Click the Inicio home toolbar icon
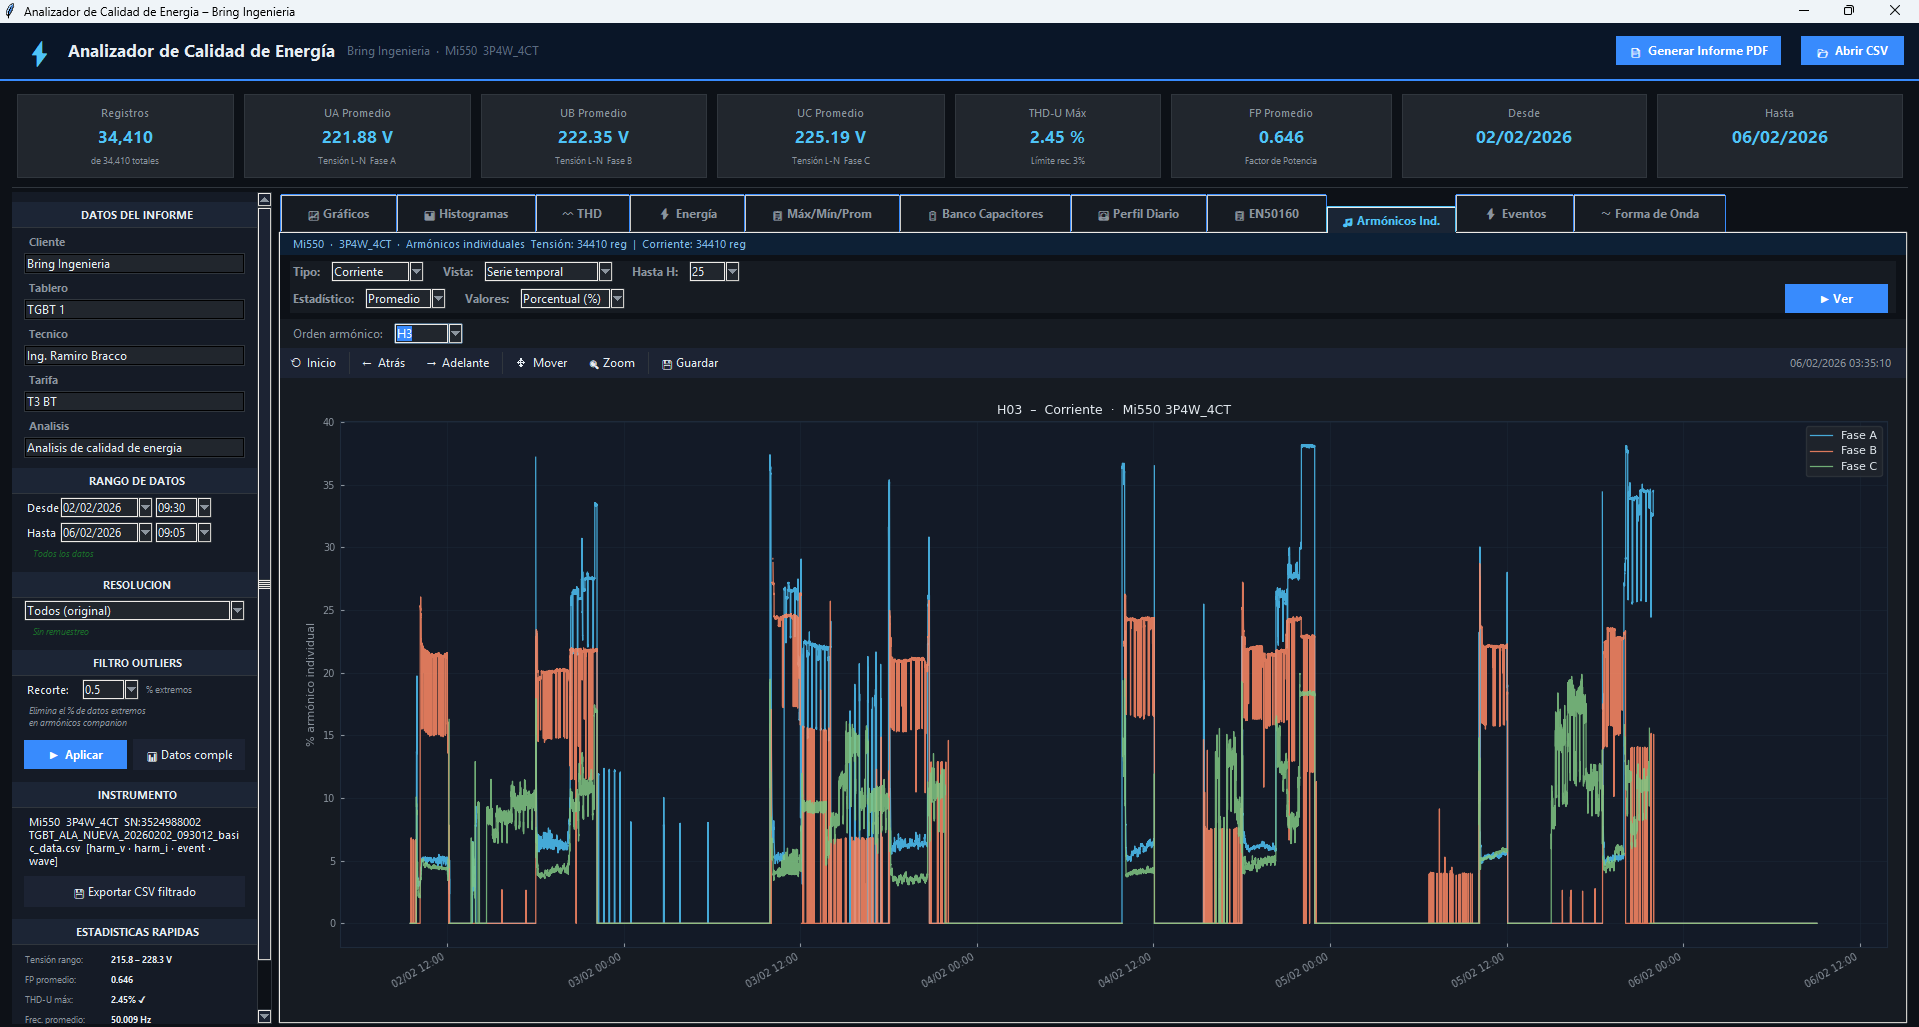Viewport: 1919px width, 1027px height. tap(313, 363)
